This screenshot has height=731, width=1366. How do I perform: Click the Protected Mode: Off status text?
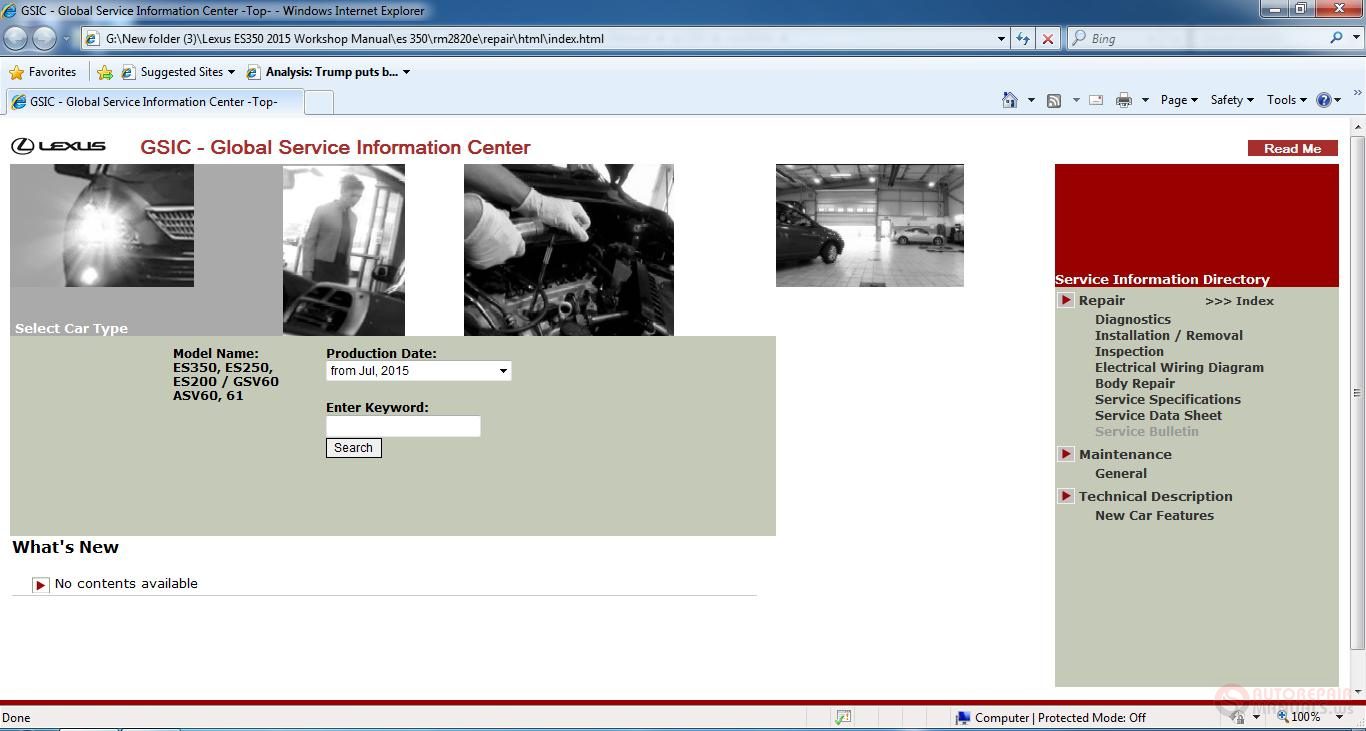pyautogui.click(x=1092, y=718)
